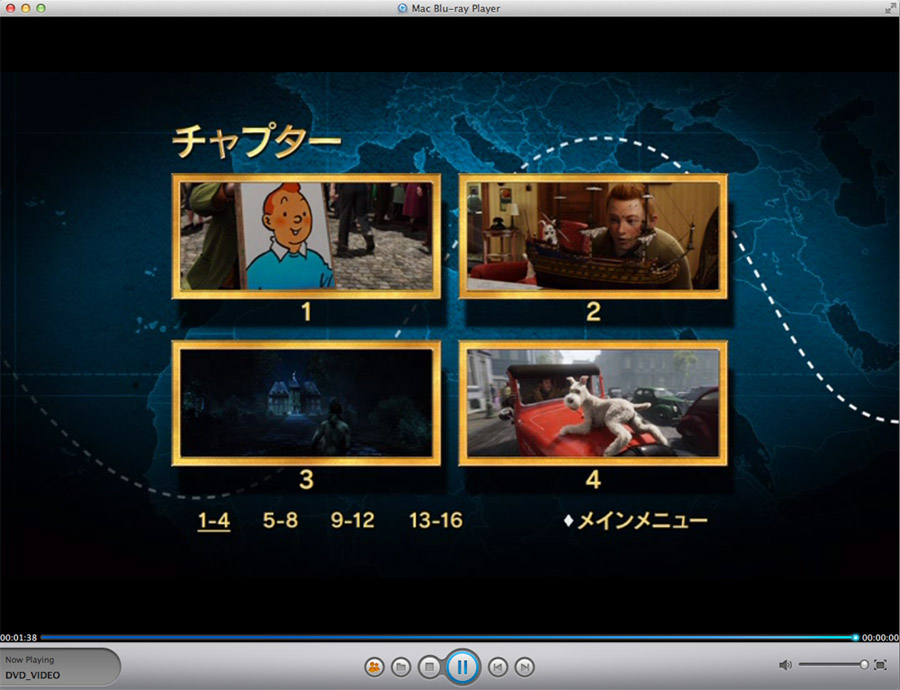
Task: Return to メインメニュー main menu
Action: 636,520
